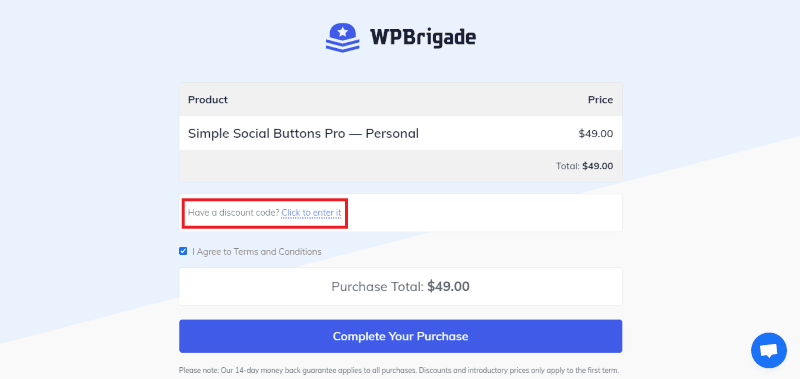Click the "I Agree to Terms and Conditions" label

[257, 251]
